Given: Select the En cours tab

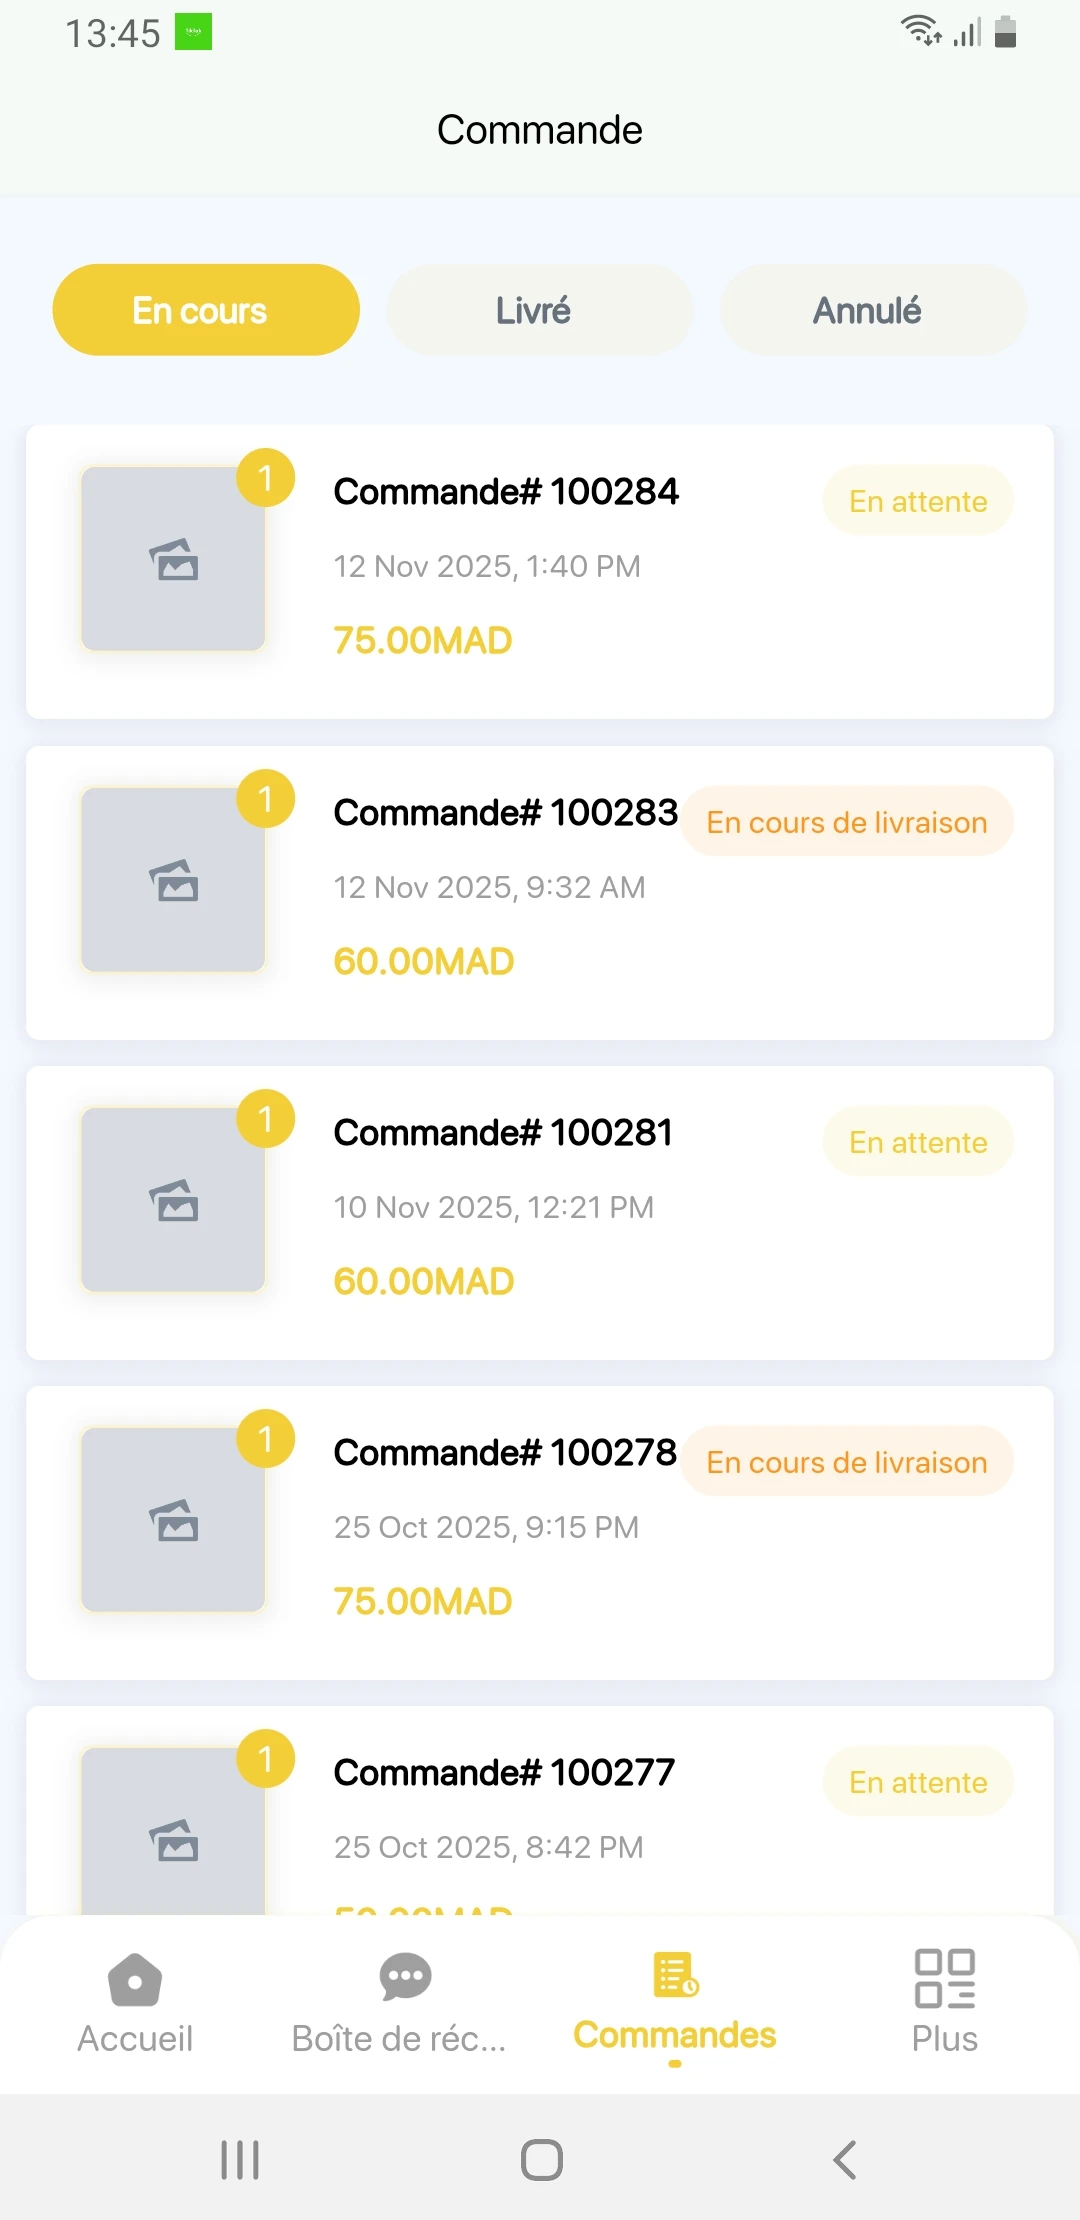Looking at the screenshot, I should point(206,310).
